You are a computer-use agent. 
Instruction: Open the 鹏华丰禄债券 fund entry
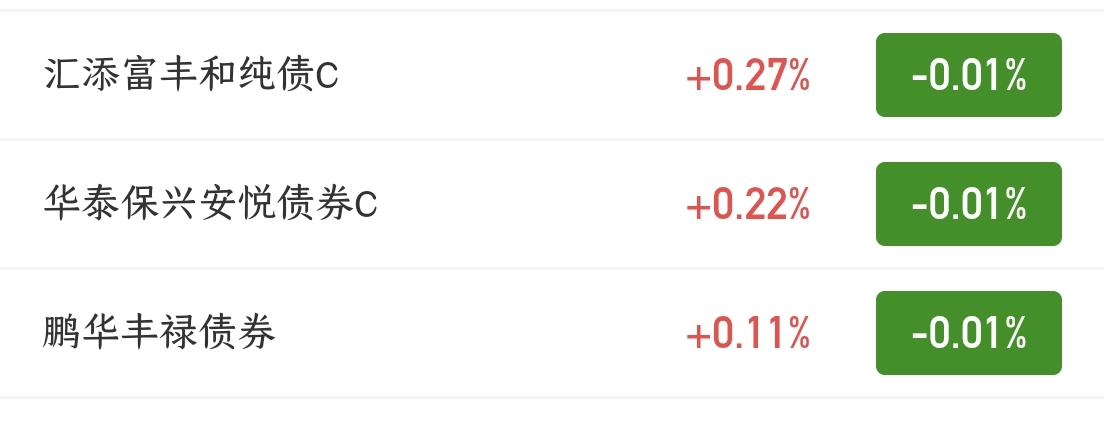pyautogui.click(x=552, y=333)
